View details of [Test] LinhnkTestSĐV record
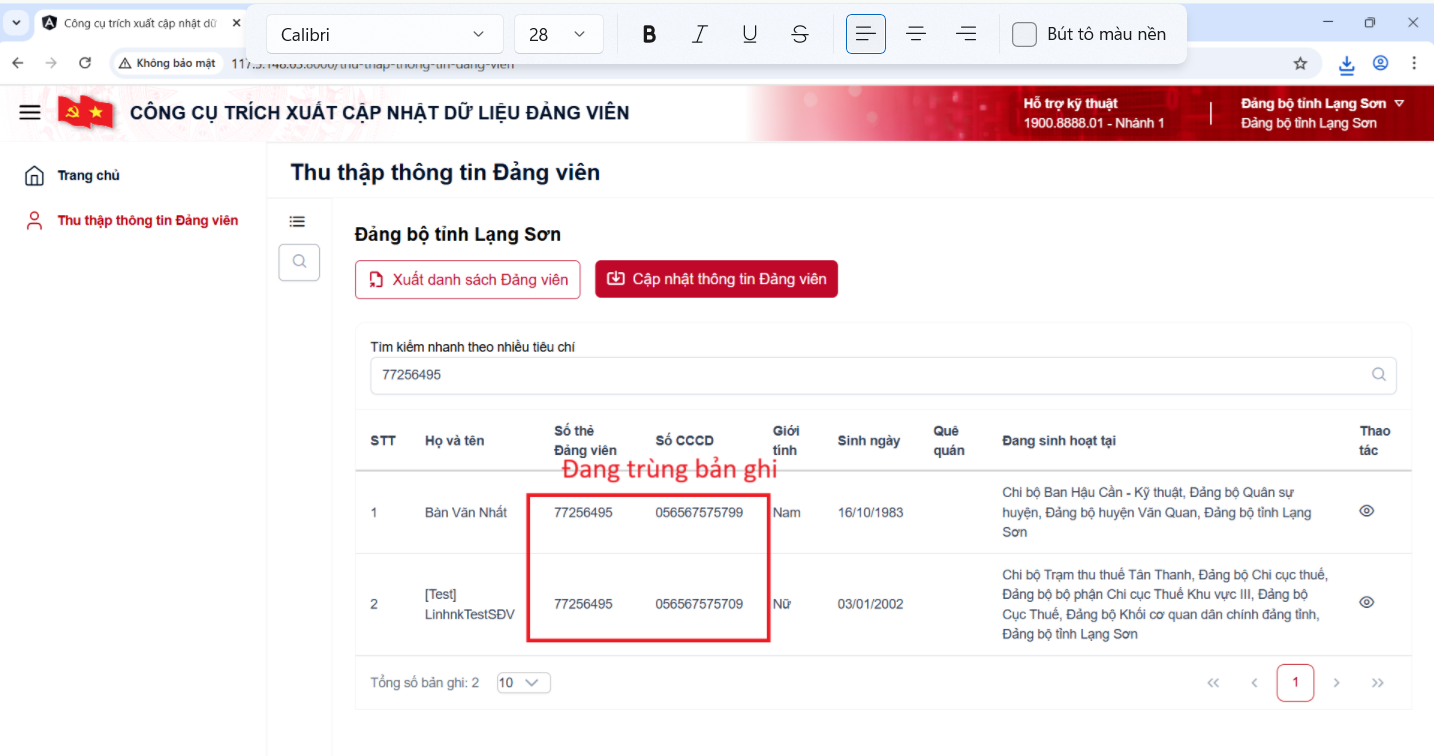The height and width of the screenshot is (756, 1434). coord(1366,602)
